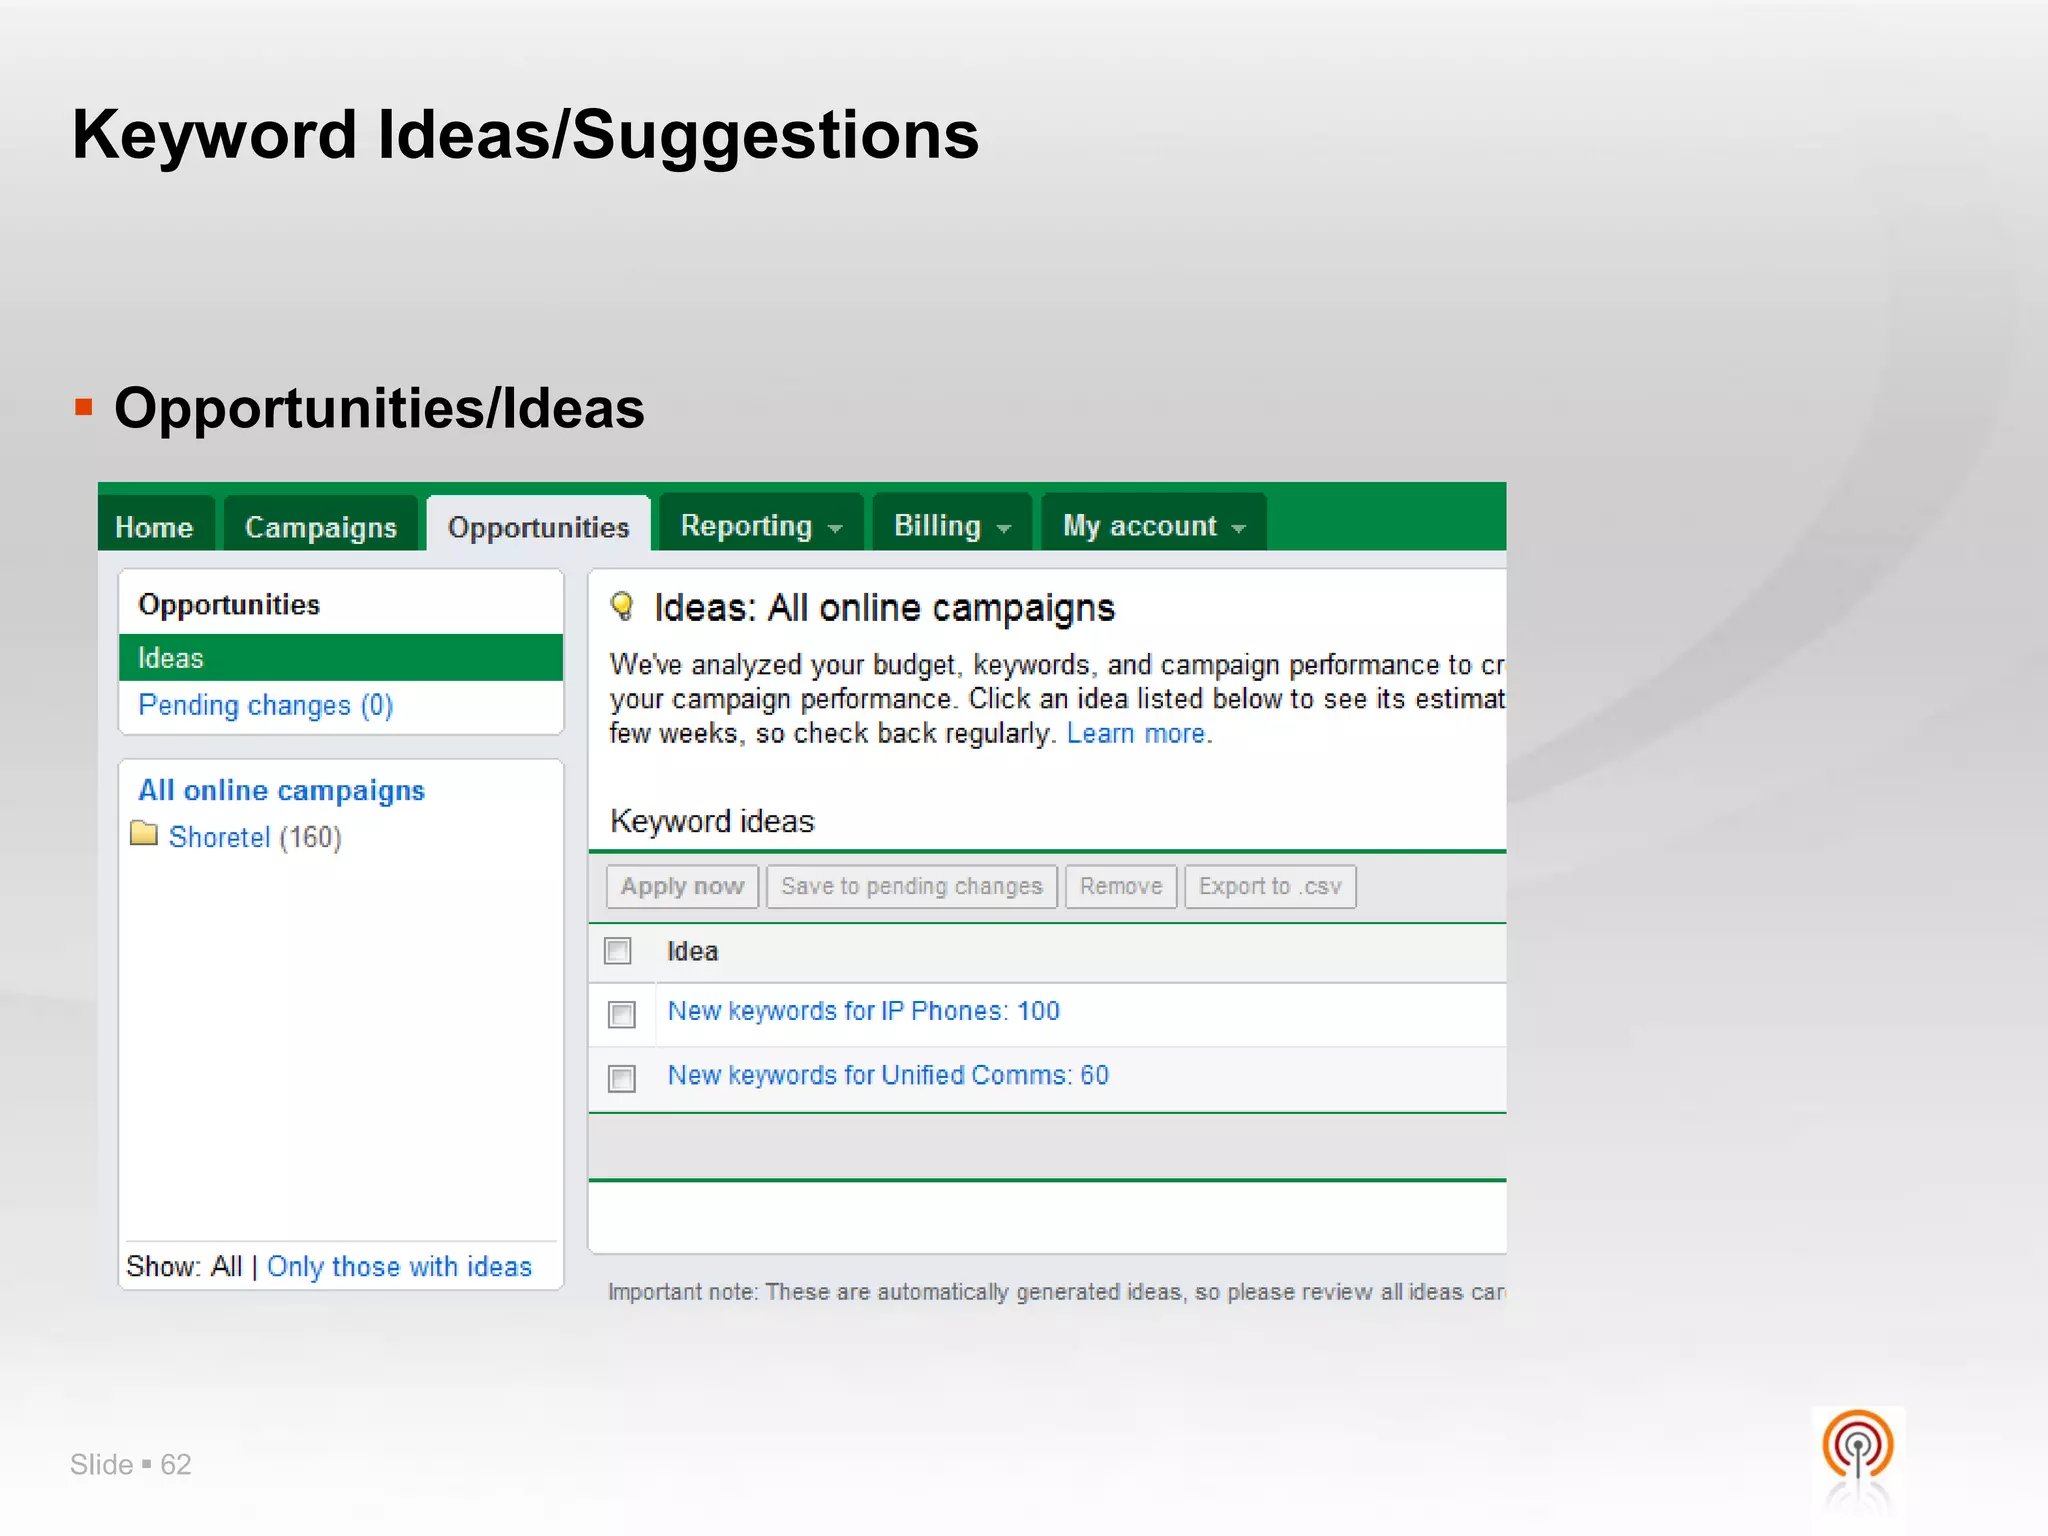Image resolution: width=2048 pixels, height=1536 pixels.
Task: Select the Opportunities tab
Action: tap(538, 526)
